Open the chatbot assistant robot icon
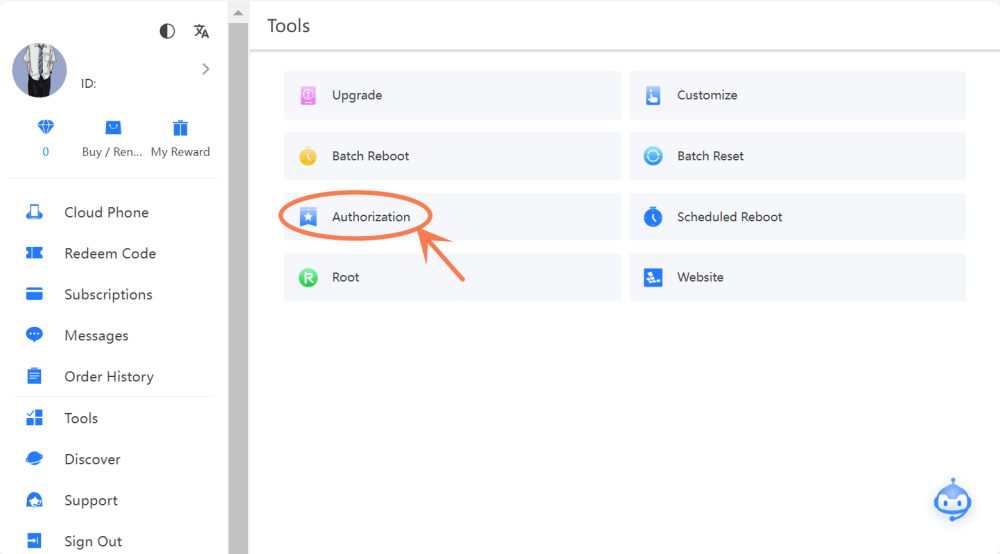The height and width of the screenshot is (554, 1000). point(952,500)
